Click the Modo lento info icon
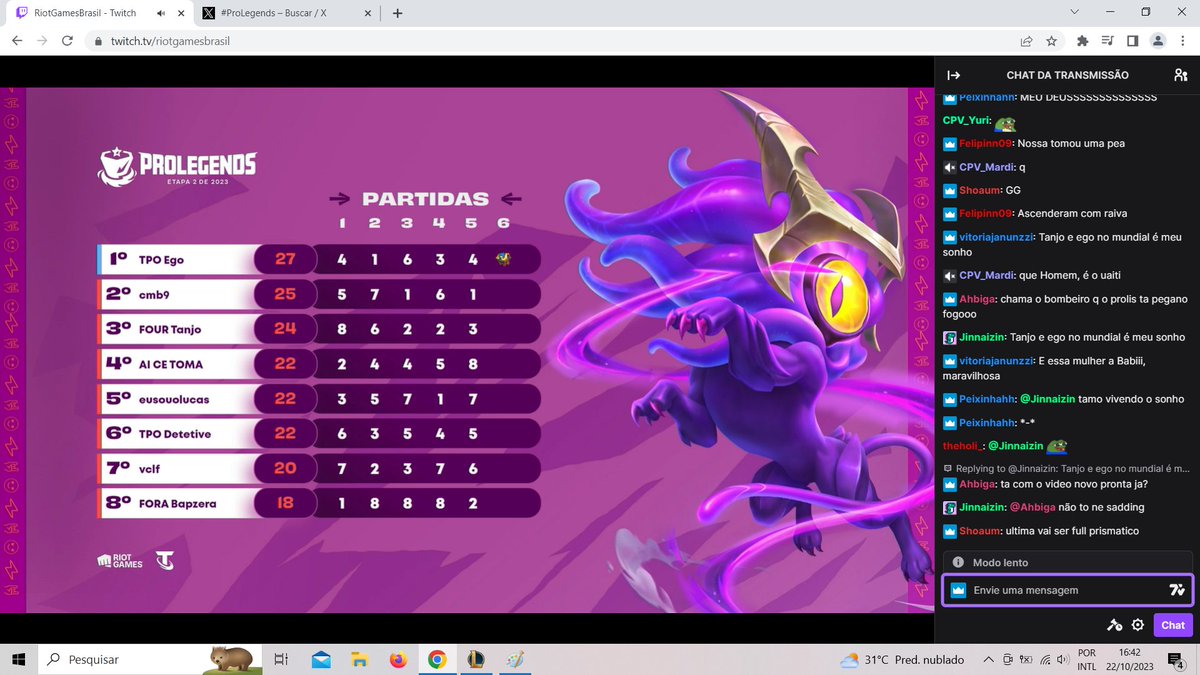This screenshot has height=675, width=1200. pos(958,563)
